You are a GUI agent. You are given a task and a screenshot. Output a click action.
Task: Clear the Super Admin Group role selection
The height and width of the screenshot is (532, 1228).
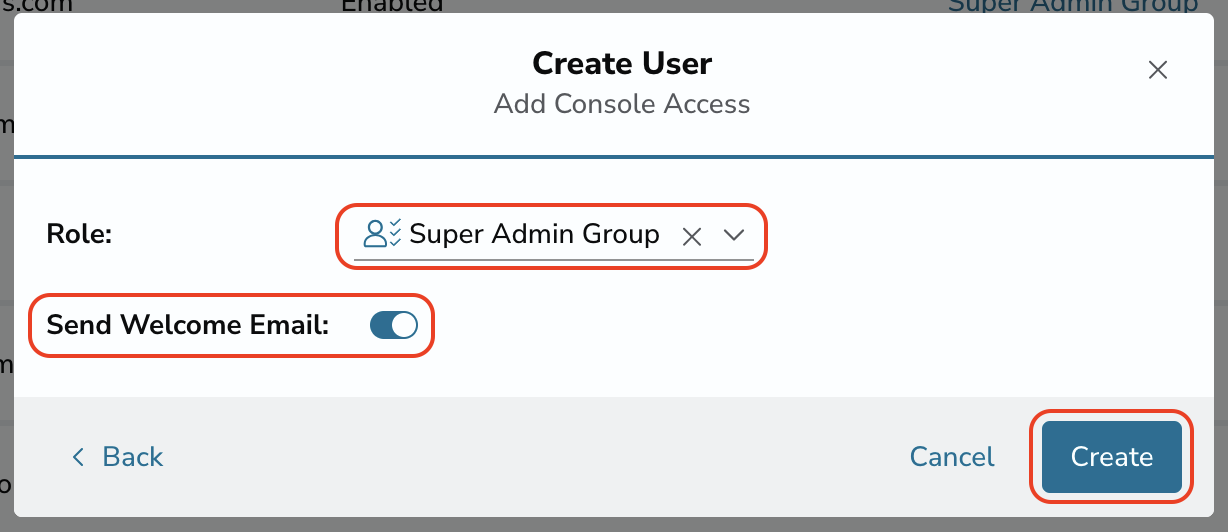click(x=691, y=236)
